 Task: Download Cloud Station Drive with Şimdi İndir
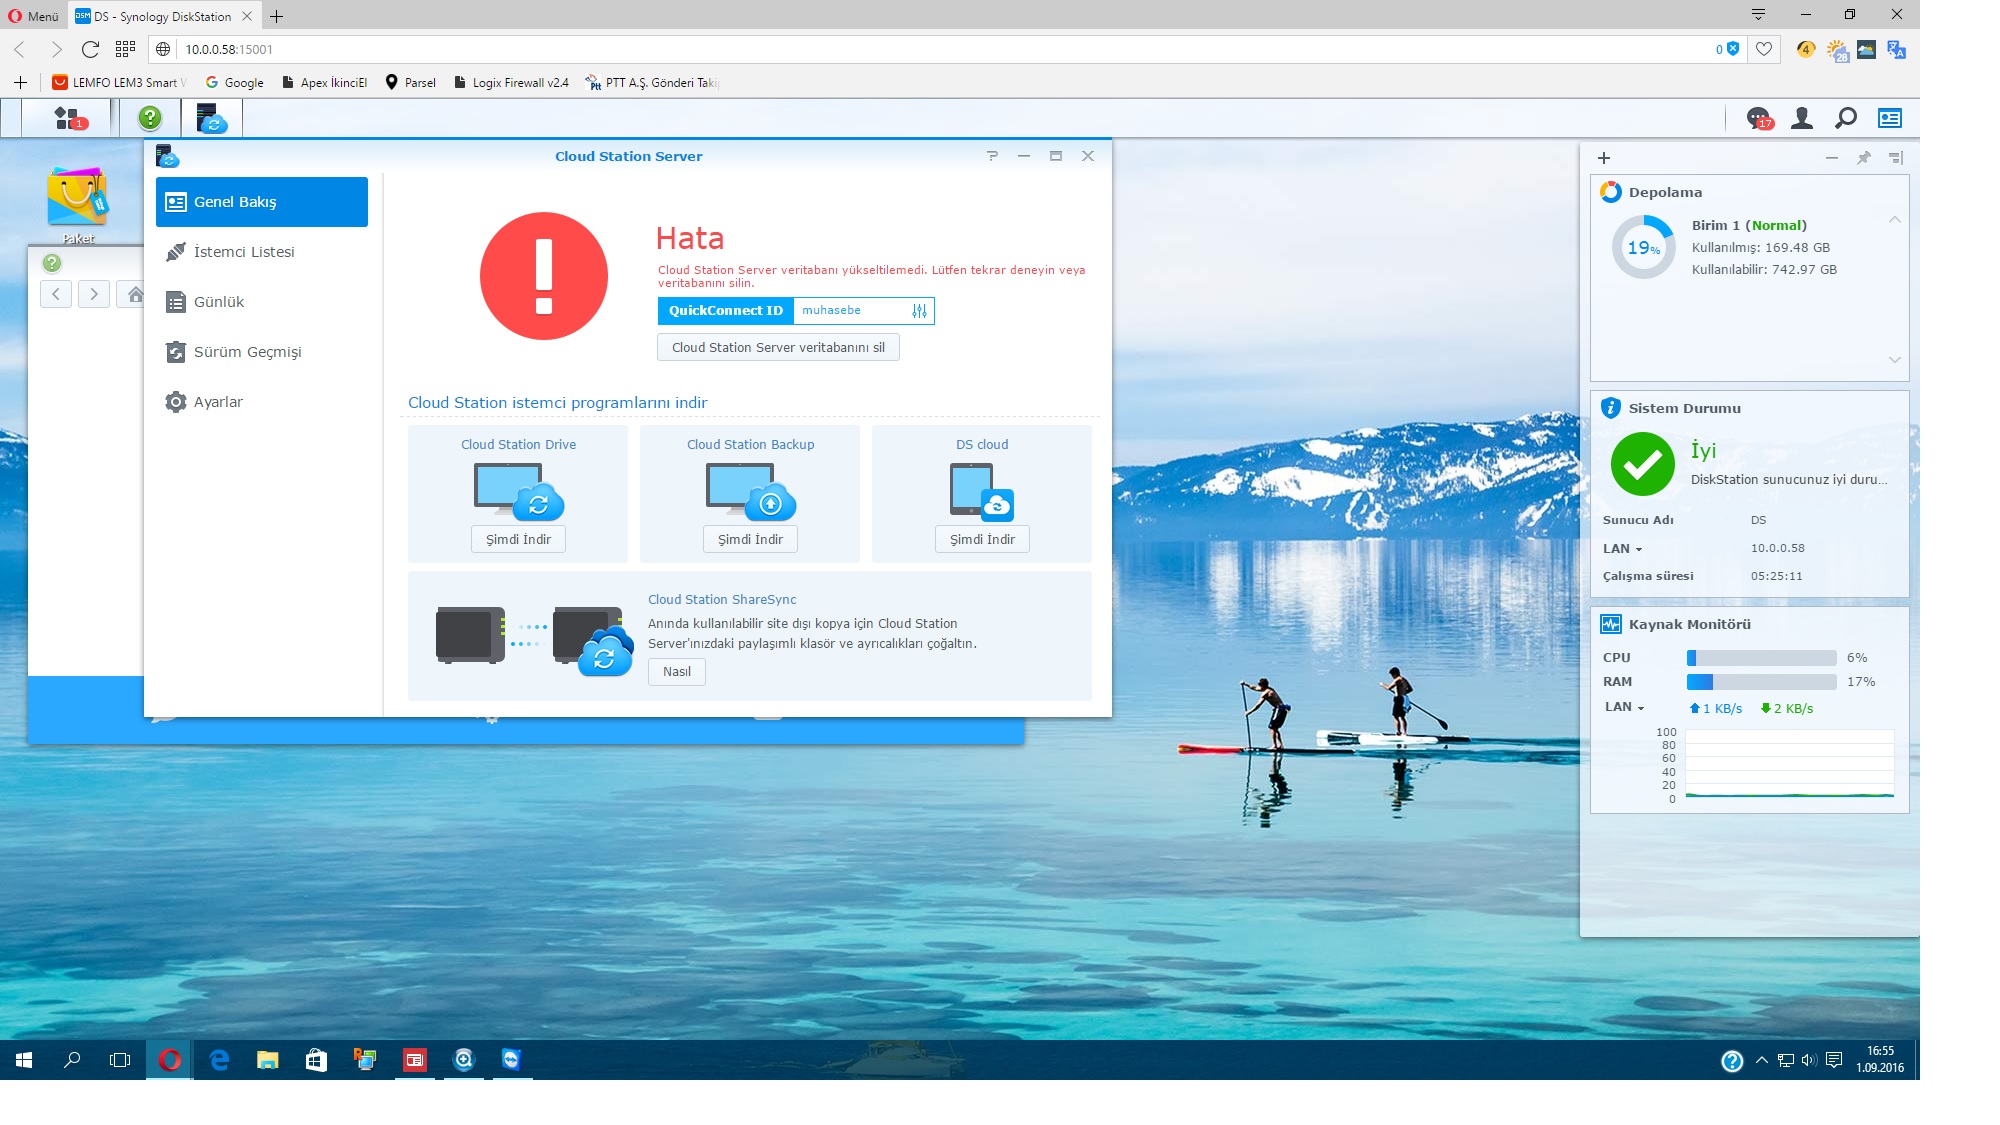[x=518, y=539]
